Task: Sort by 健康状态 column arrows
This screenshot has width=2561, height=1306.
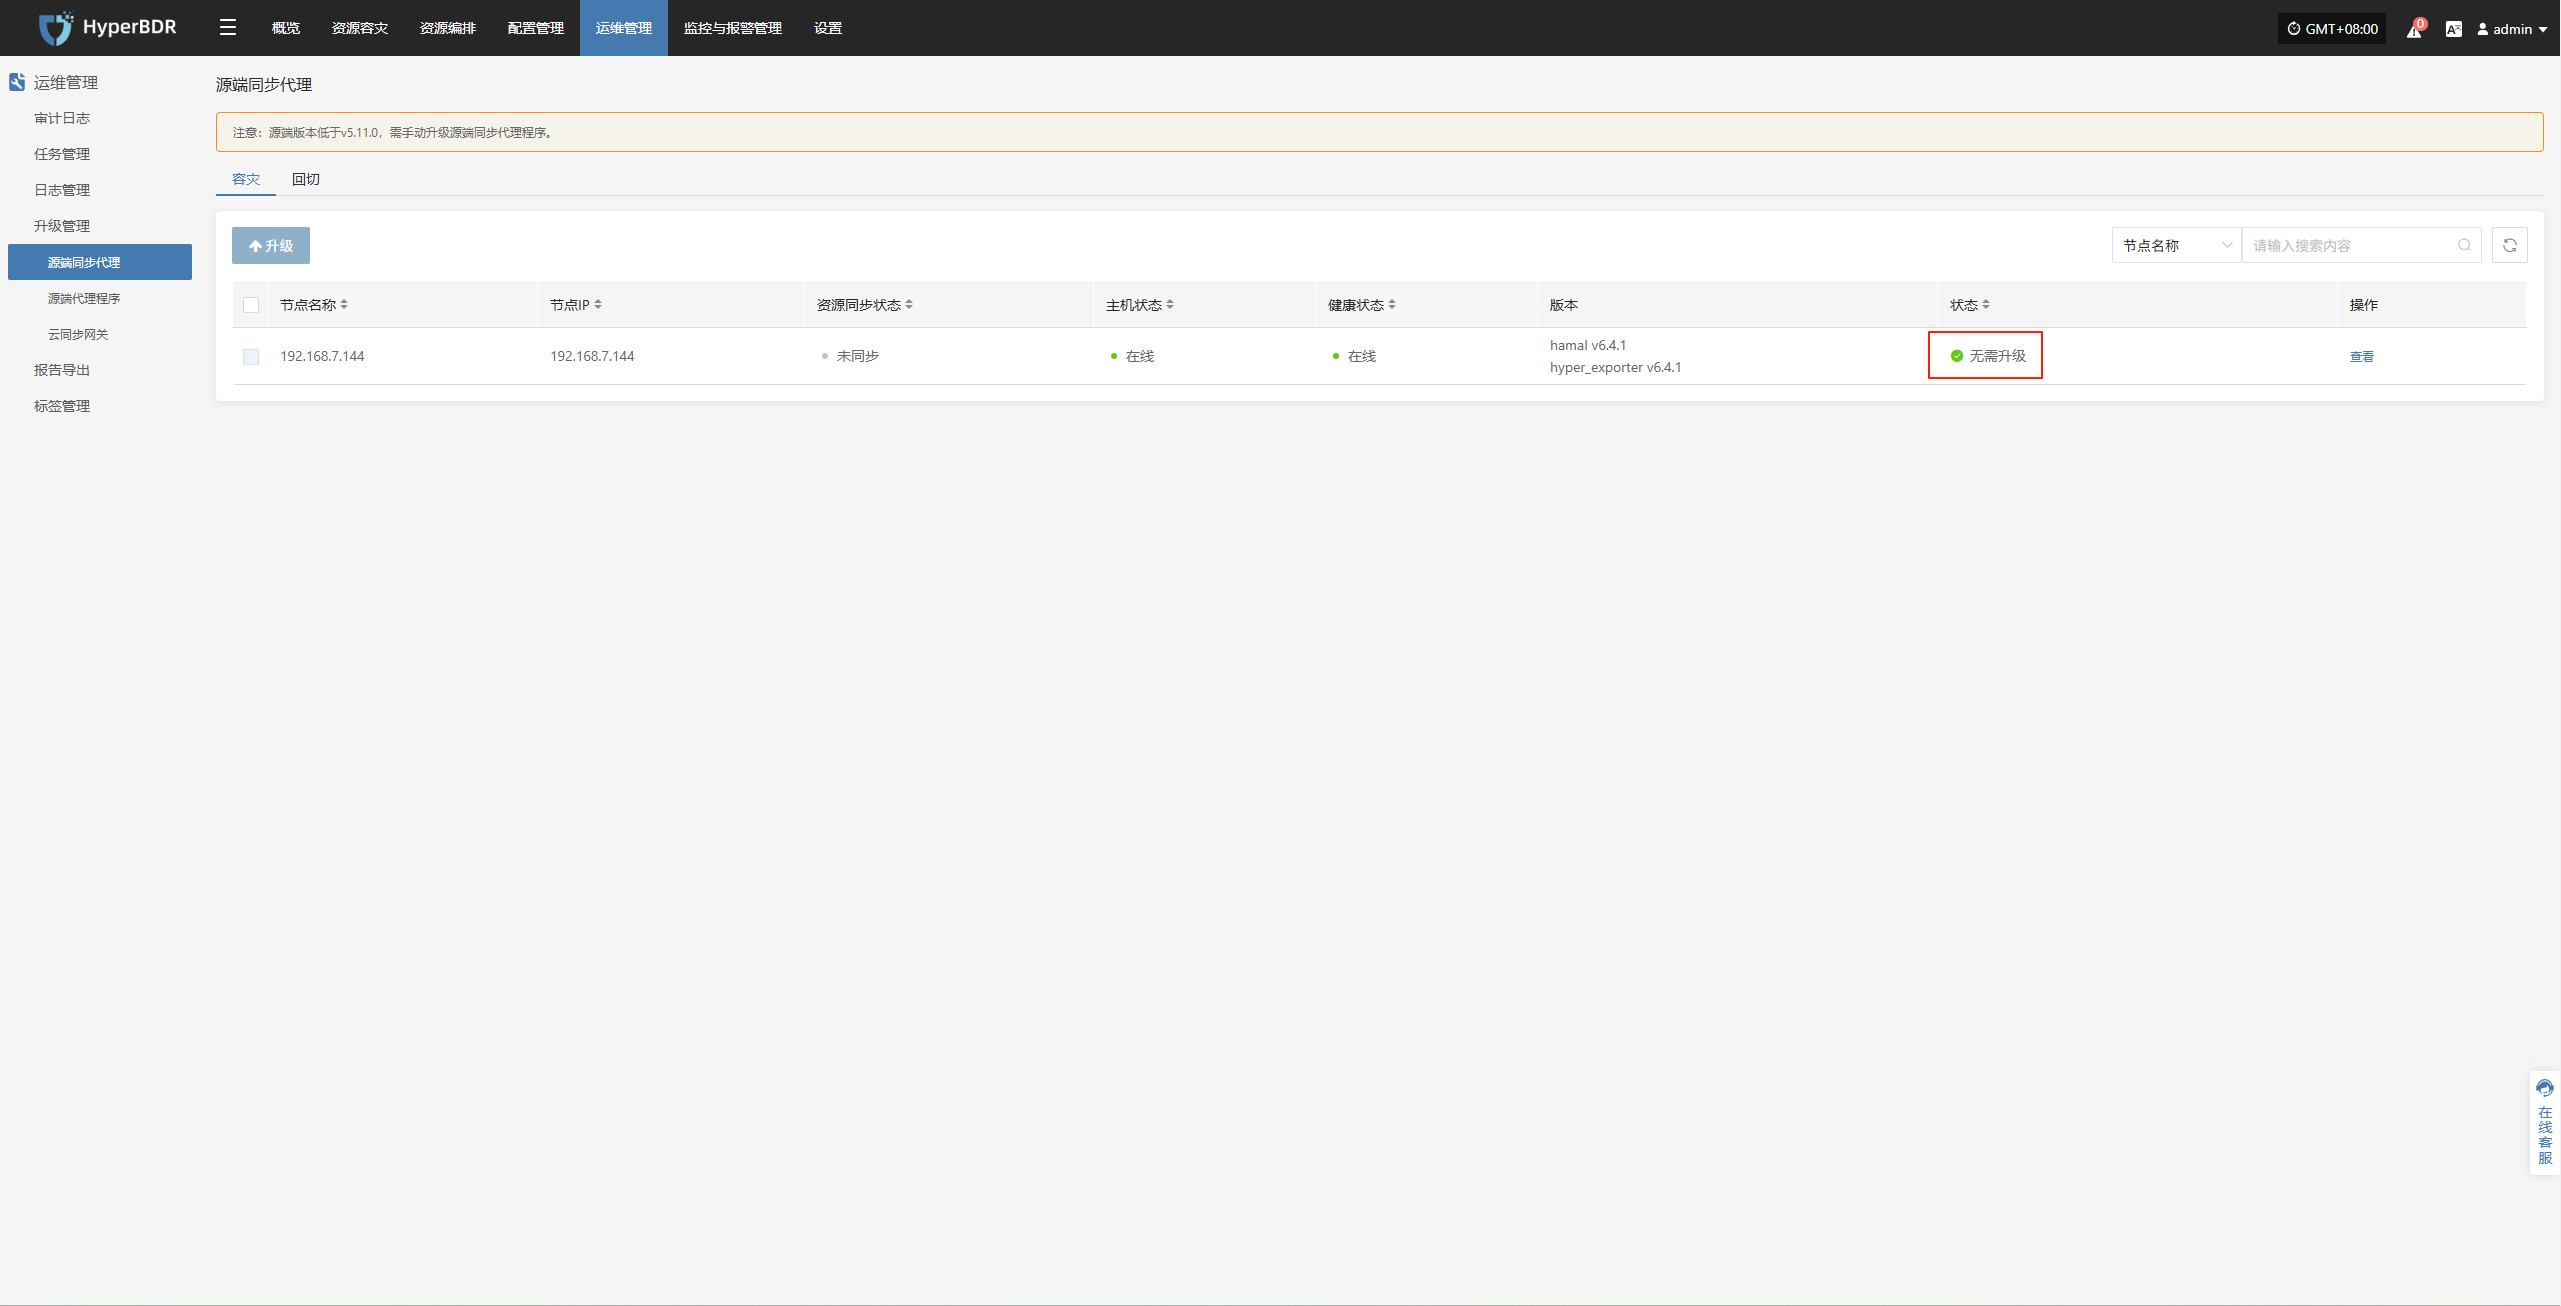Action: click(1392, 305)
